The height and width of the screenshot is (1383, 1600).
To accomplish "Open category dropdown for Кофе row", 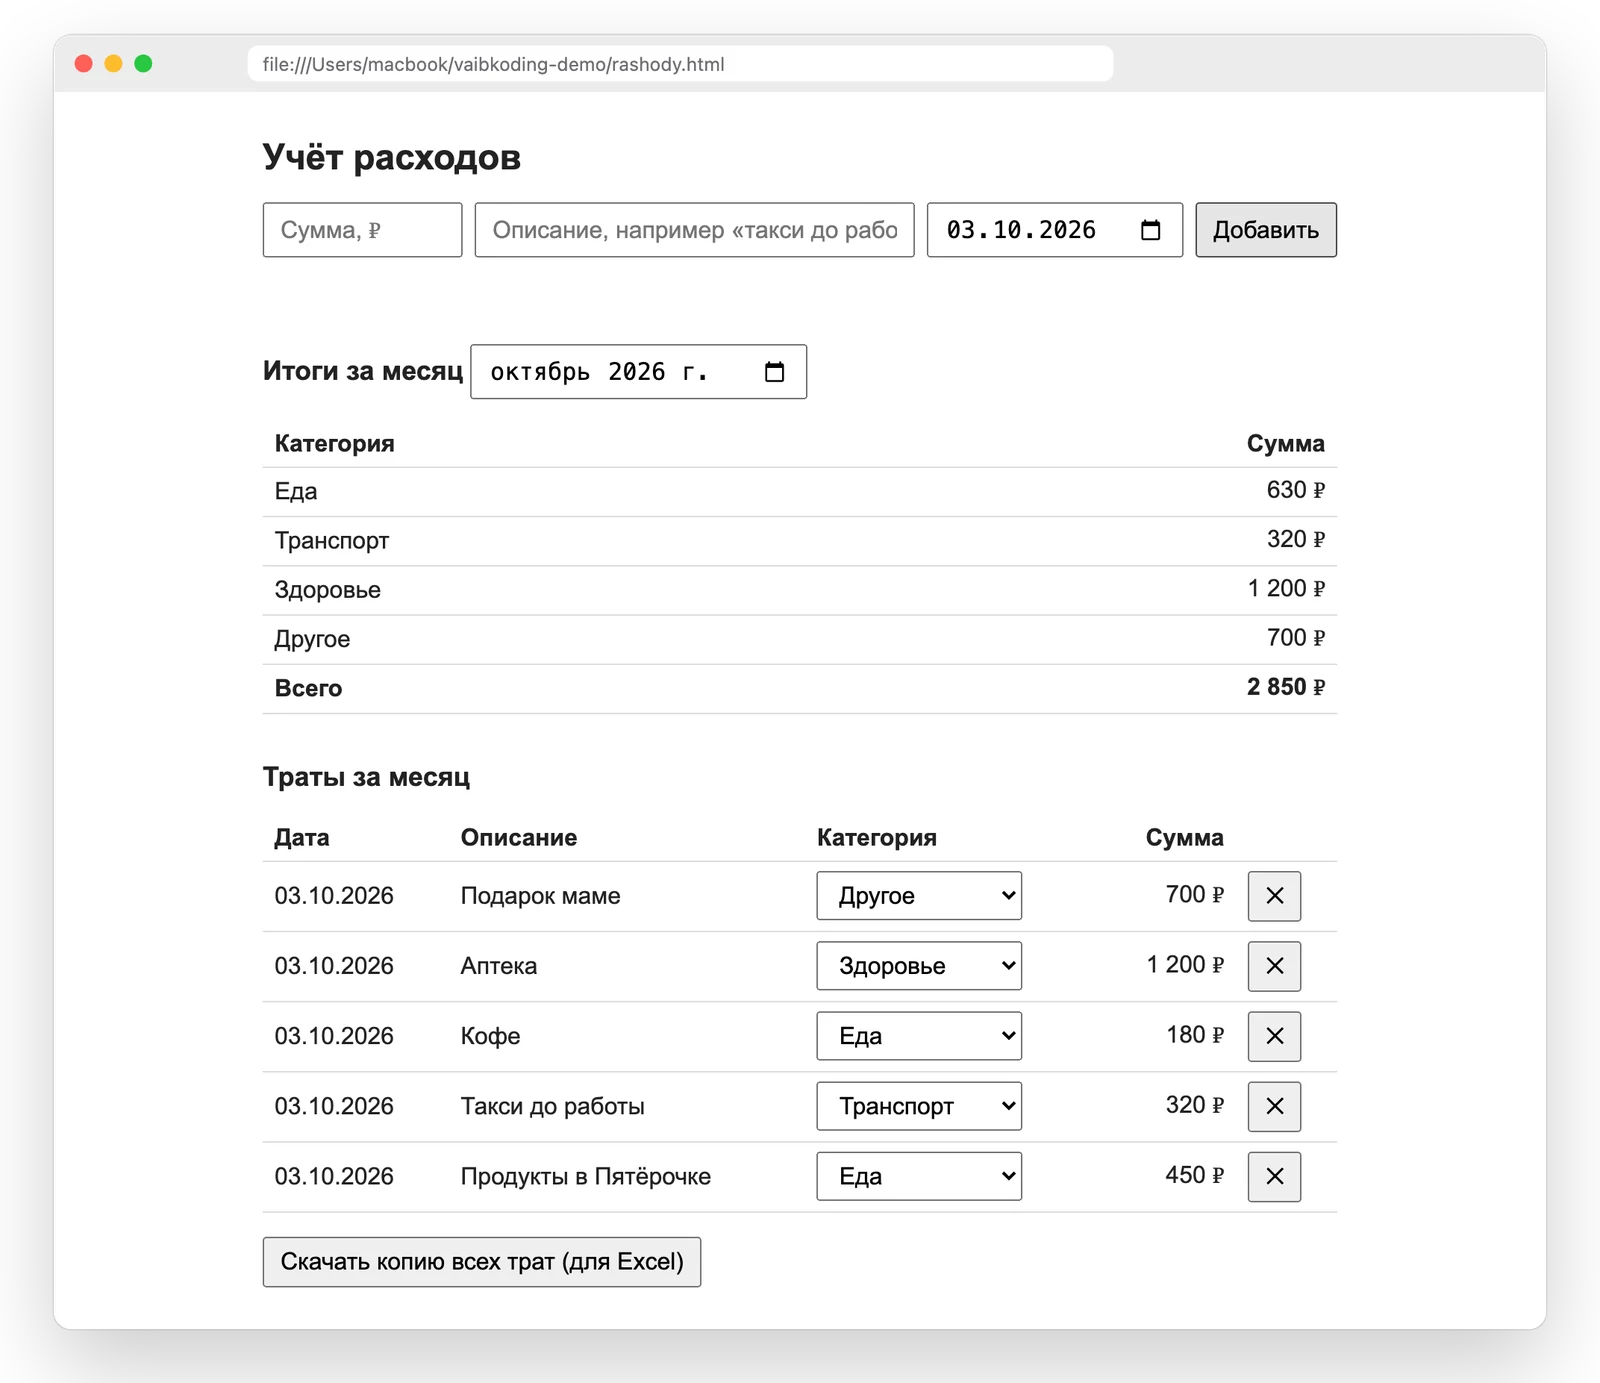I will (919, 1036).
